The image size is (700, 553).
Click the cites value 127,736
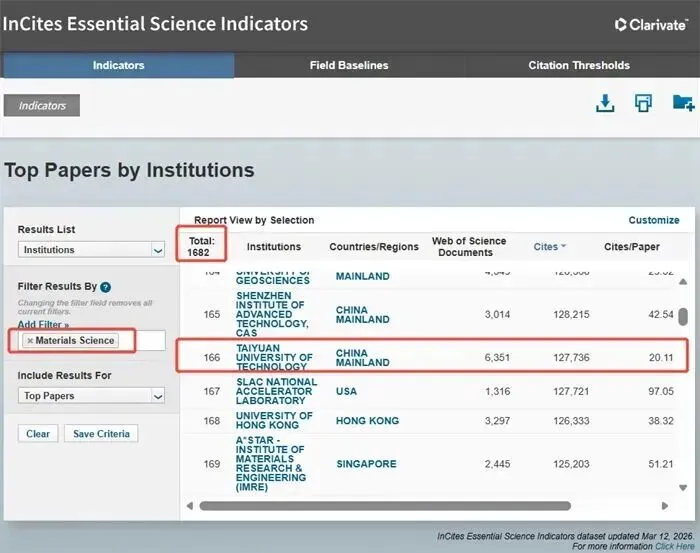click(571, 358)
